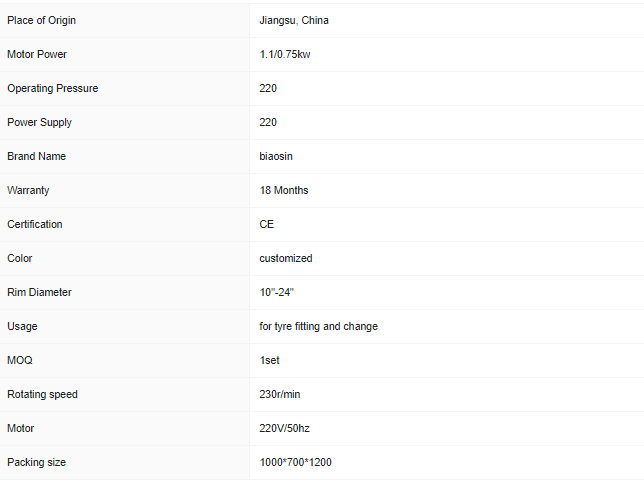Click the Certification label
Screen dimensions: 644x482
(34, 224)
